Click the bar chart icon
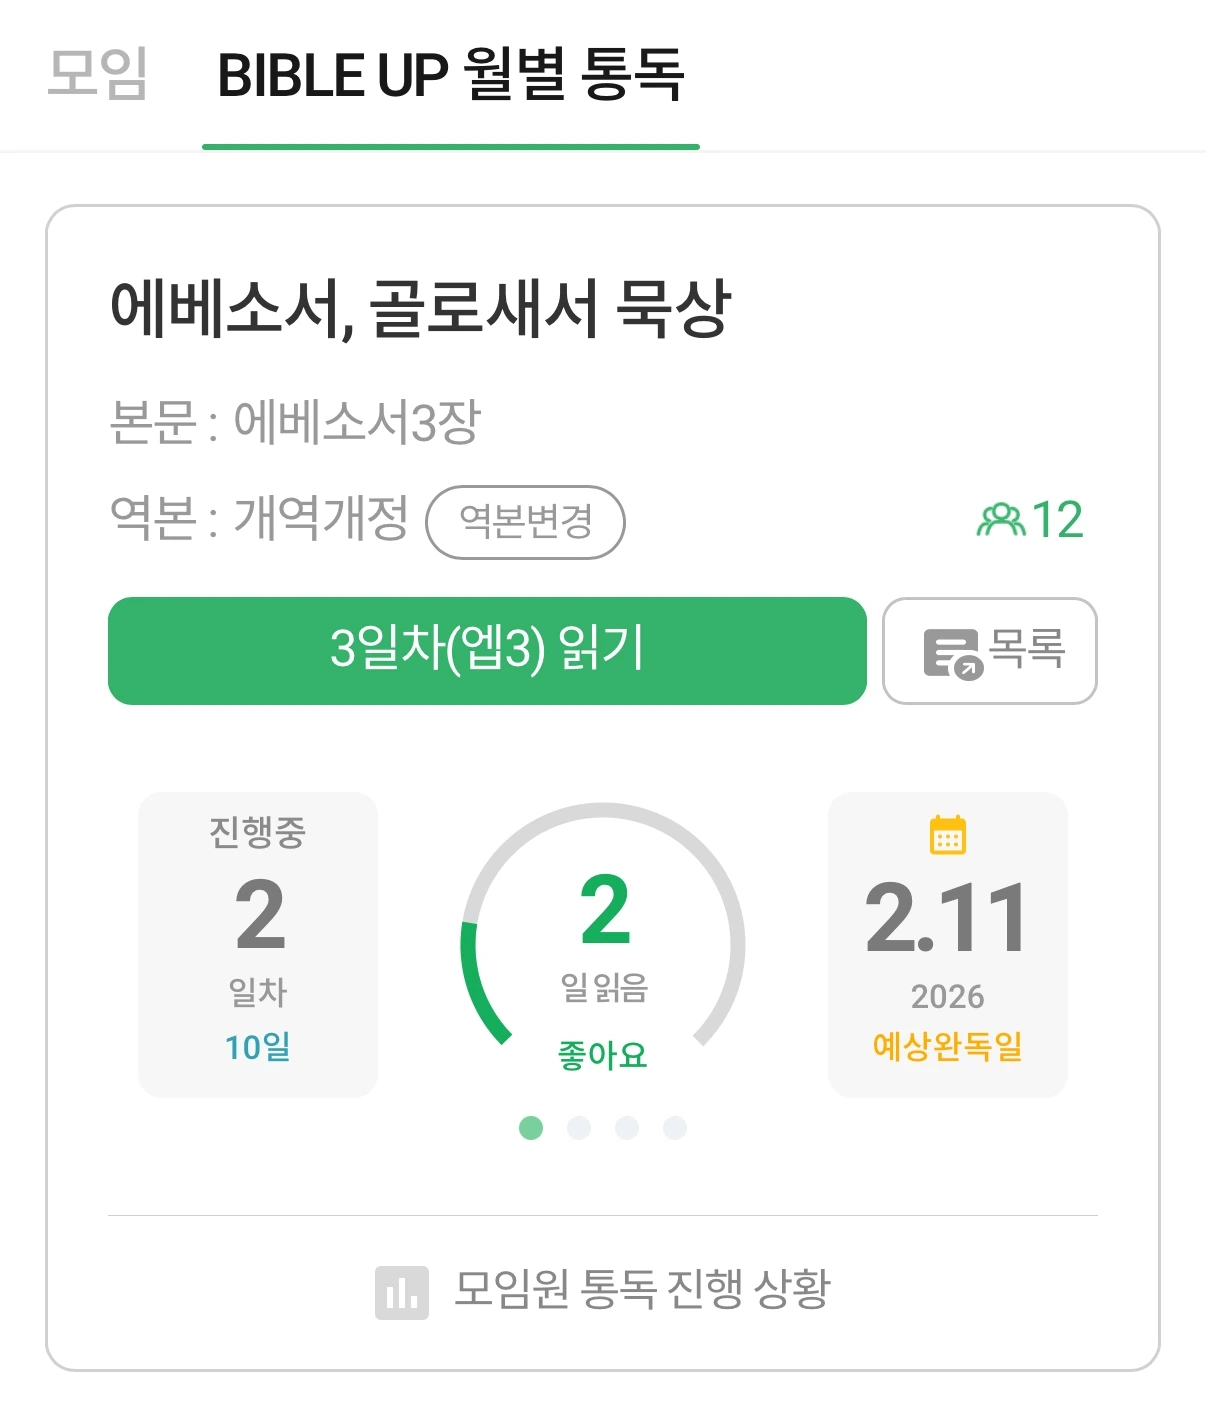The height and width of the screenshot is (1409, 1206). pyautogui.click(x=401, y=1292)
